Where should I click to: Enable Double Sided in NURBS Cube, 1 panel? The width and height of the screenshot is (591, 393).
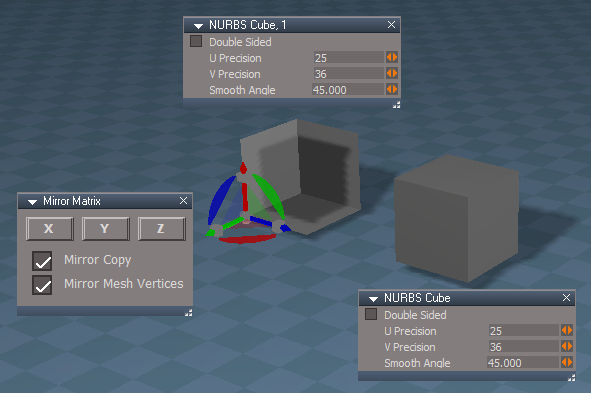(x=196, y=41)
